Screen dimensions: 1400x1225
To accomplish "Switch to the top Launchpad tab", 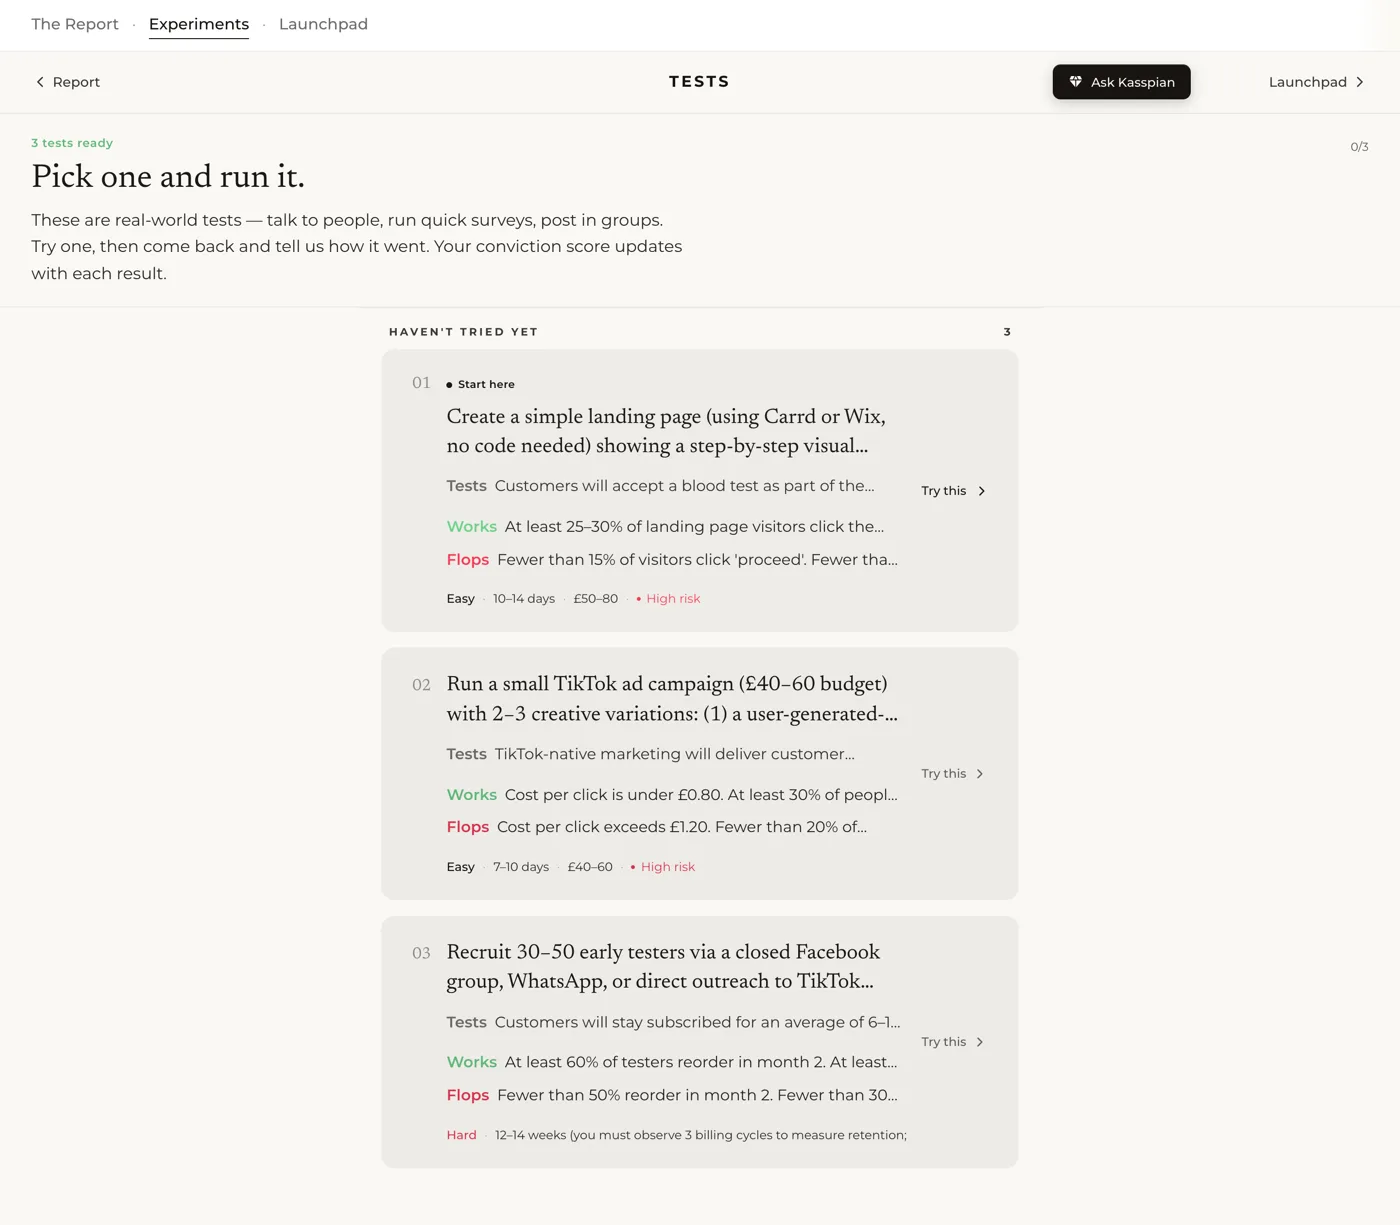I will [x=323, y=24].
